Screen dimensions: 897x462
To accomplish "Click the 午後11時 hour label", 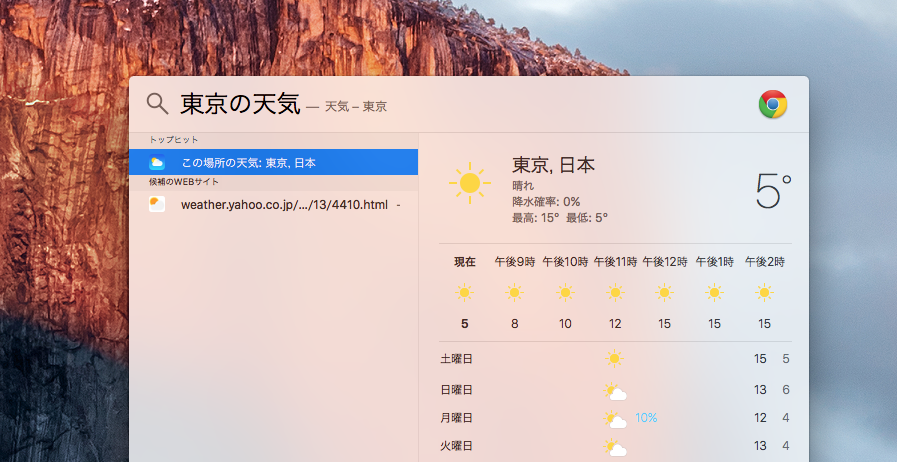I will (x=615, y=262).
